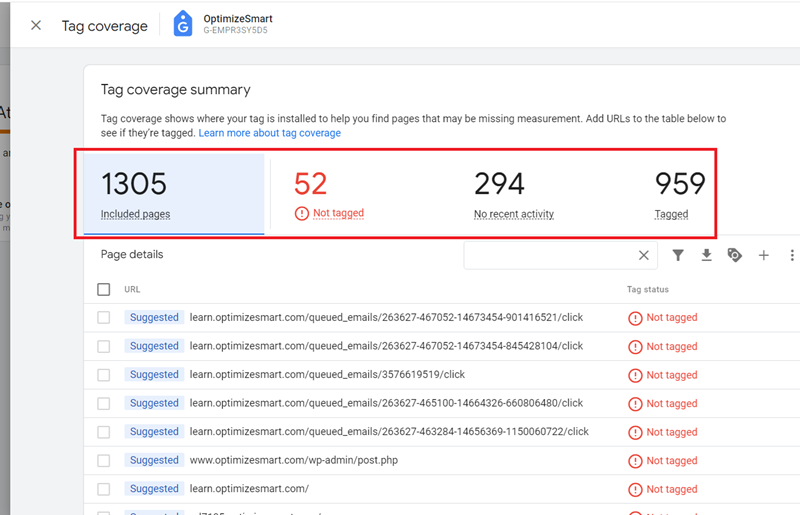Click the URL ending 845428104/click
This screenshot has height=515, width=800.
click(x=386, y=346)
